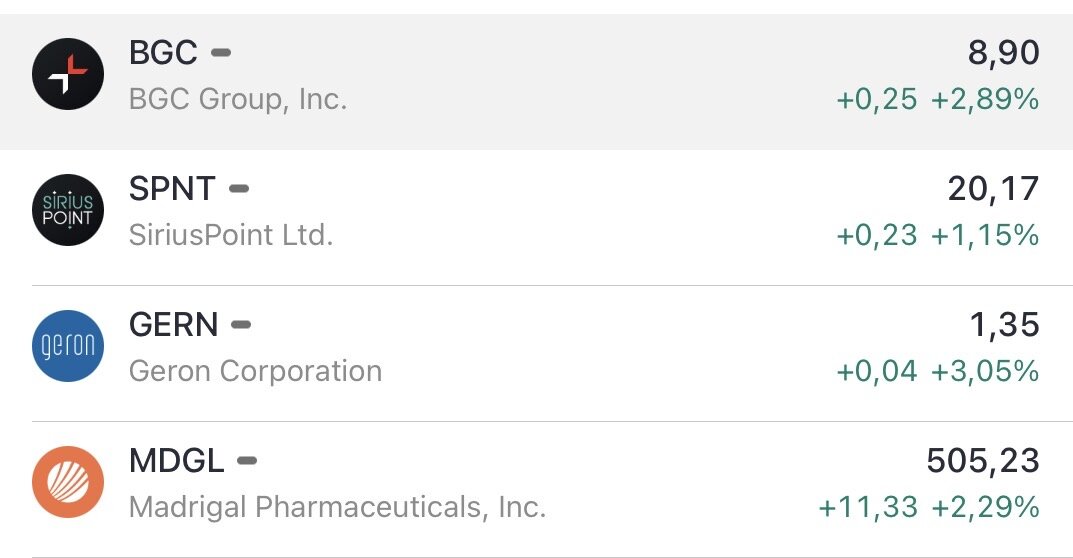Tap MDGL percent change +2,29%
Screen dimensions: 1073x558
[x=985, y=507]
